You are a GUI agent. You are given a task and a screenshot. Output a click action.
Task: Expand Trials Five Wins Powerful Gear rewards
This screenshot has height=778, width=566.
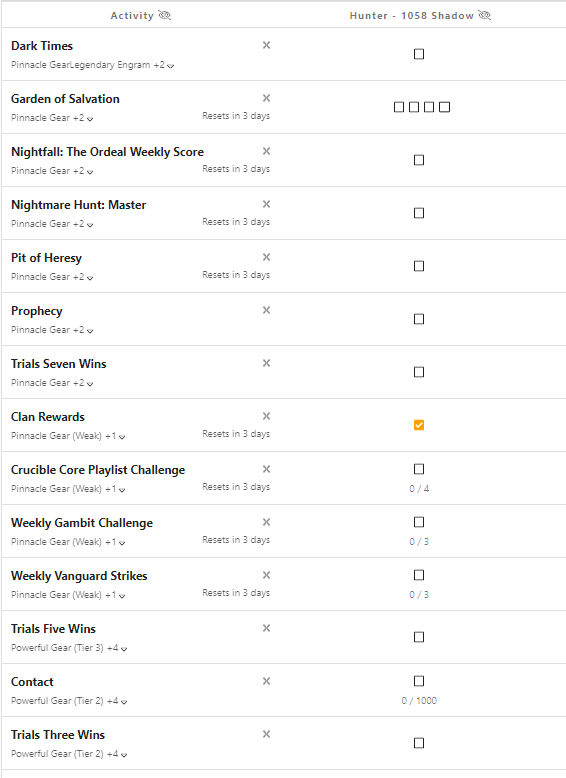point(124,649)
